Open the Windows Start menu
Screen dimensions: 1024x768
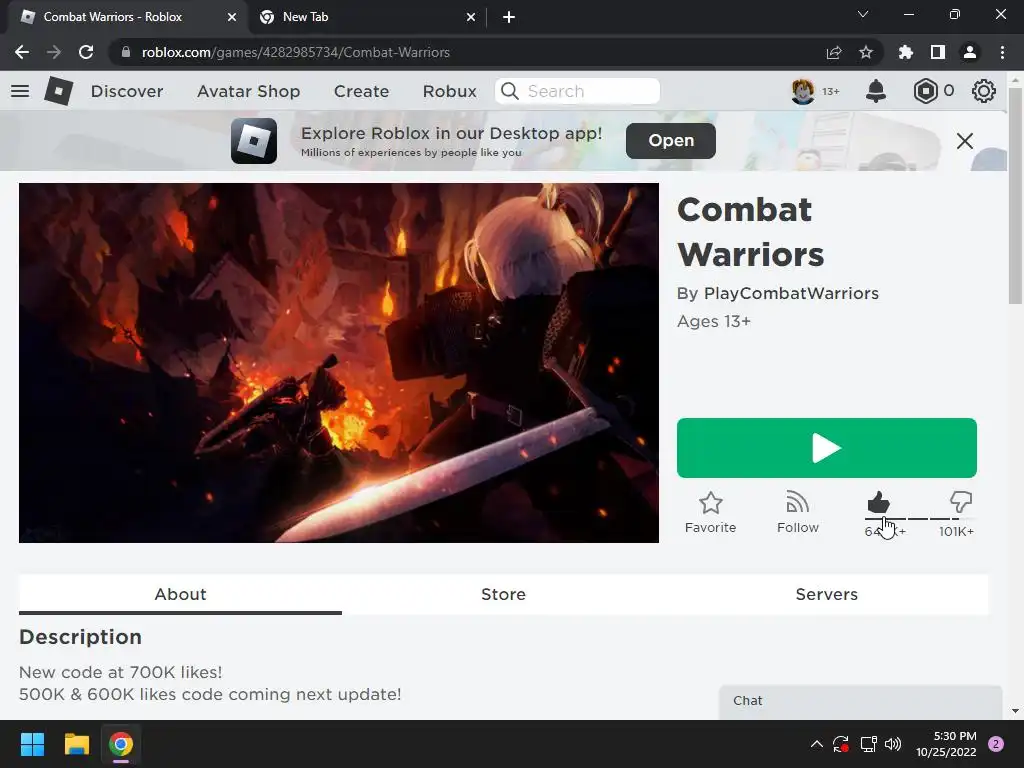[32, 744]
